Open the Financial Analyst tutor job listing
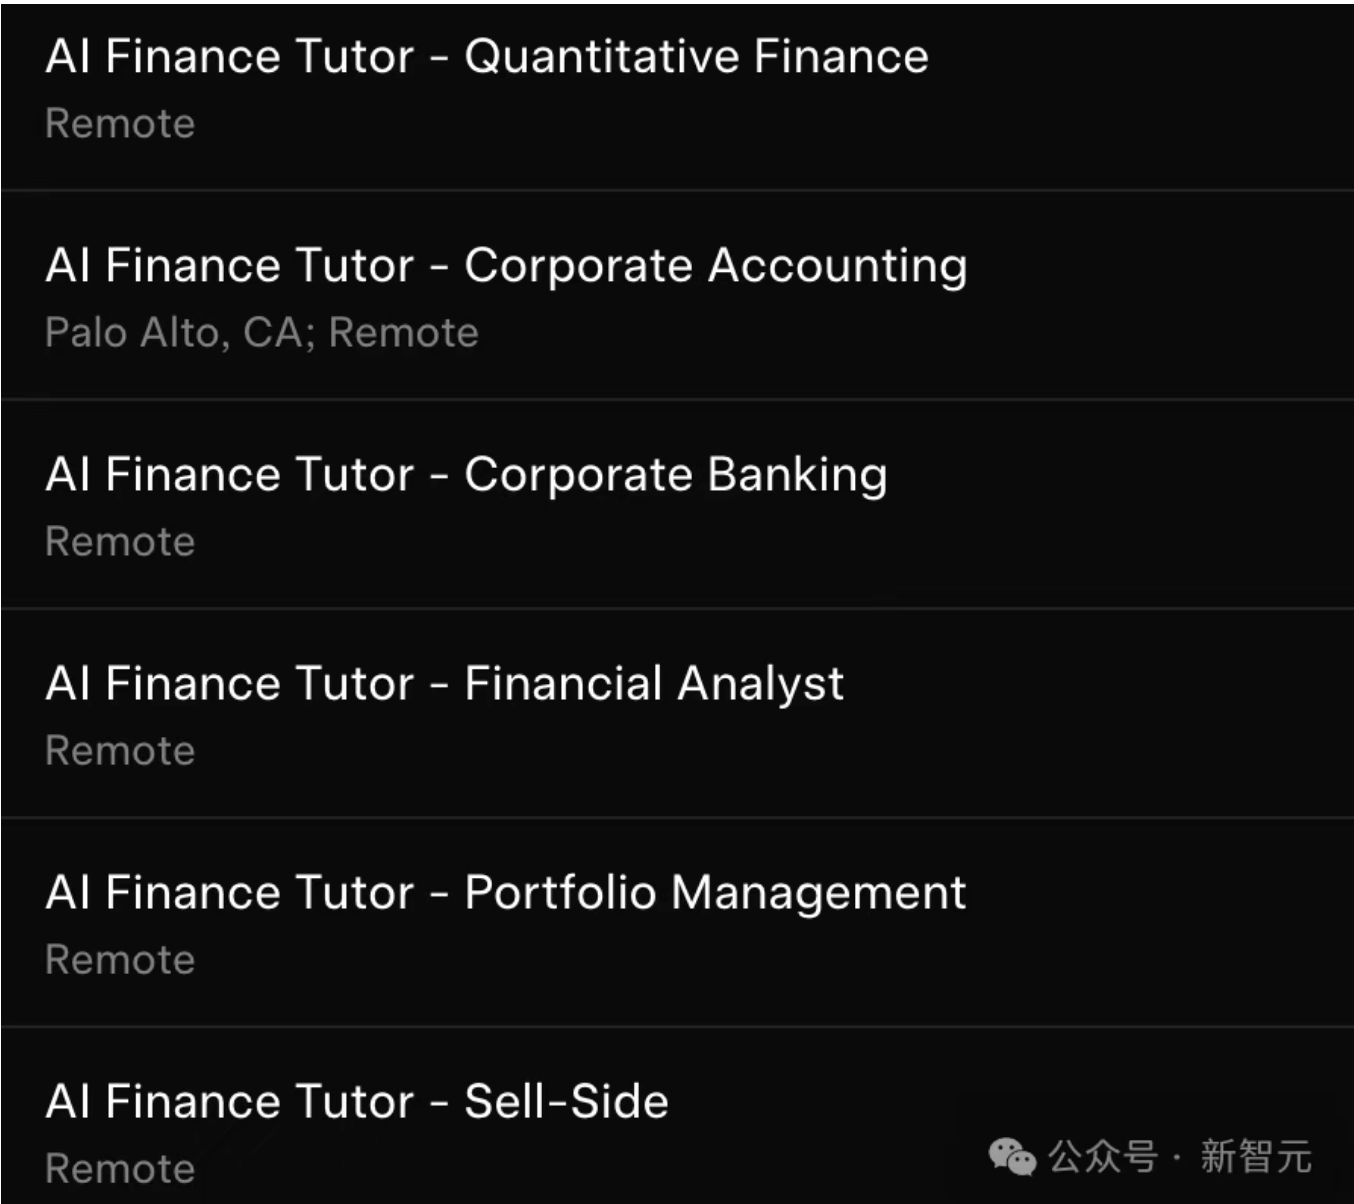The image size is (1354, 1204). pyautogui.click(x=445, y=684)
